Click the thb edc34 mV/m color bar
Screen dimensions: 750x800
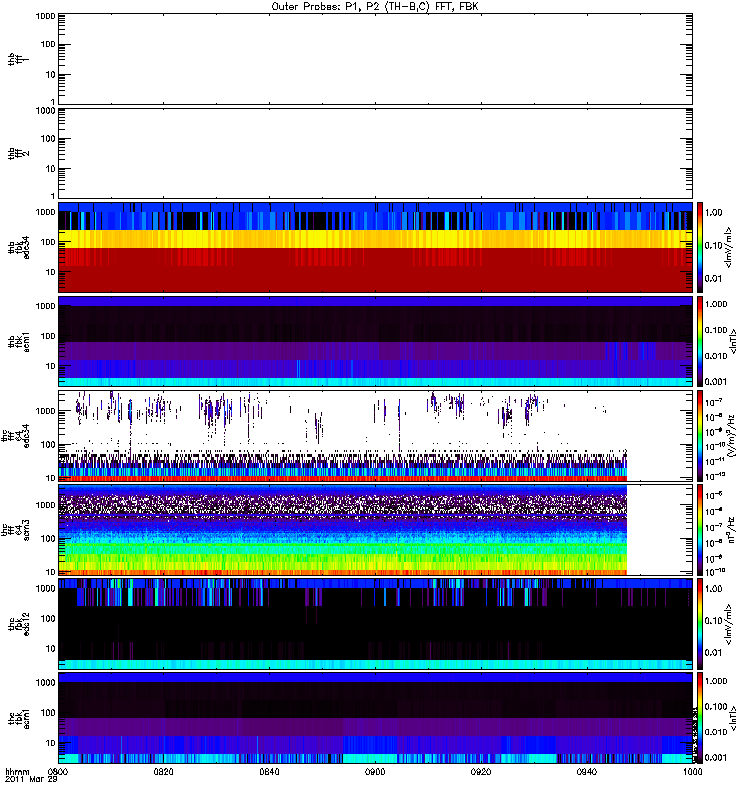(x=699, y=247)
